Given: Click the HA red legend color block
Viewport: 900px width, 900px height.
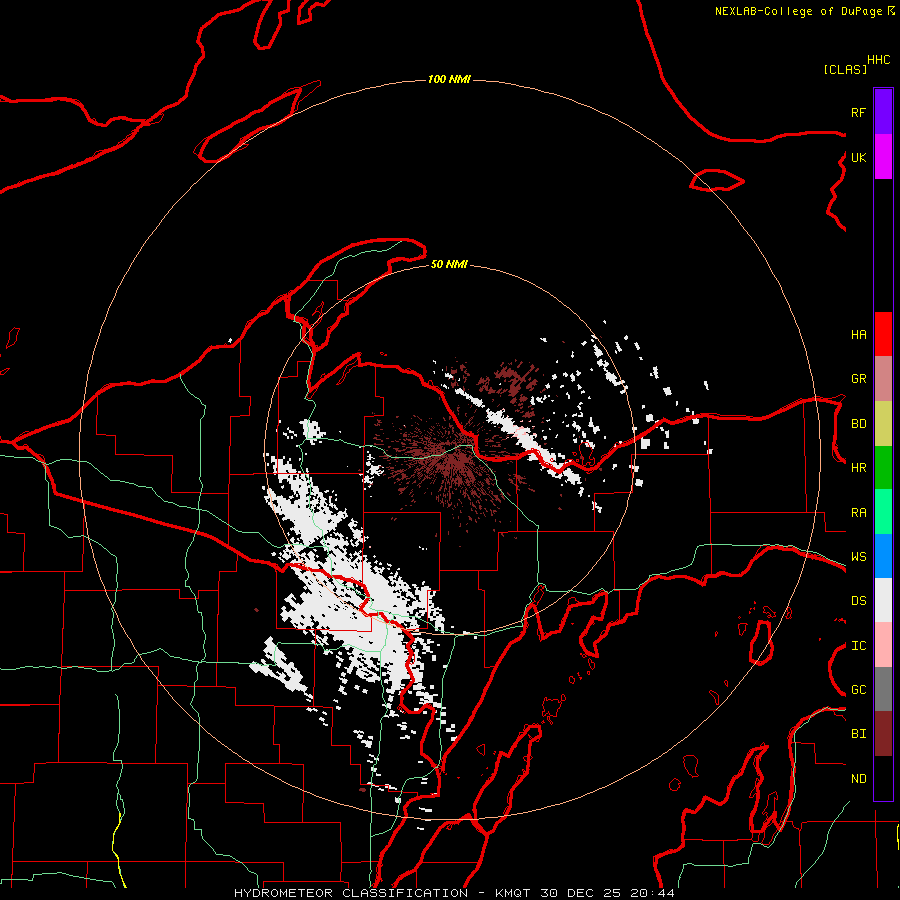Looking at the screenshot, I should [883, 334].
